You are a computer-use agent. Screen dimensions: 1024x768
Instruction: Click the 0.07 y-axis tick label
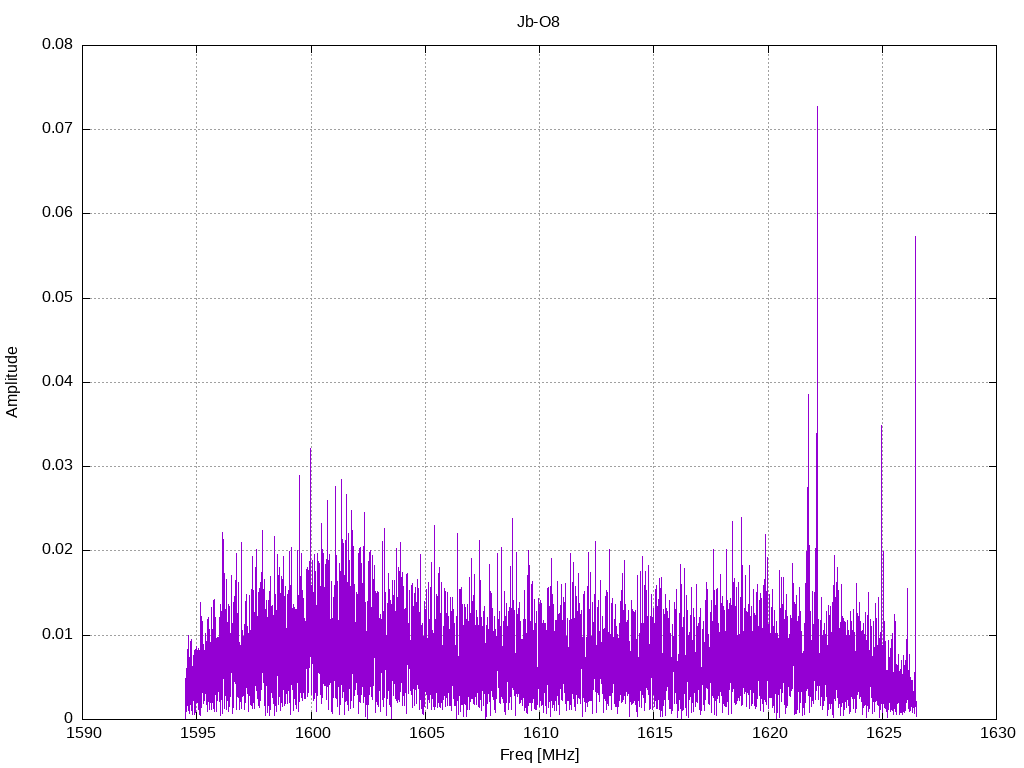(56, 129)
